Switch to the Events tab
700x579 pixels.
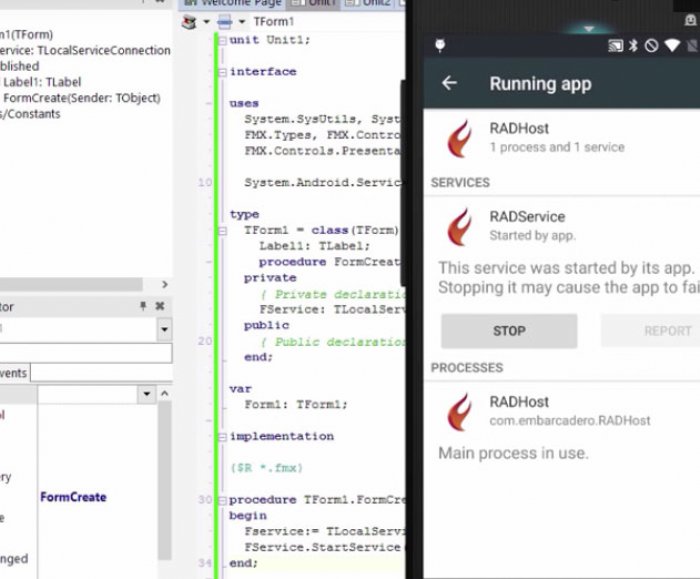coord(14,373)
